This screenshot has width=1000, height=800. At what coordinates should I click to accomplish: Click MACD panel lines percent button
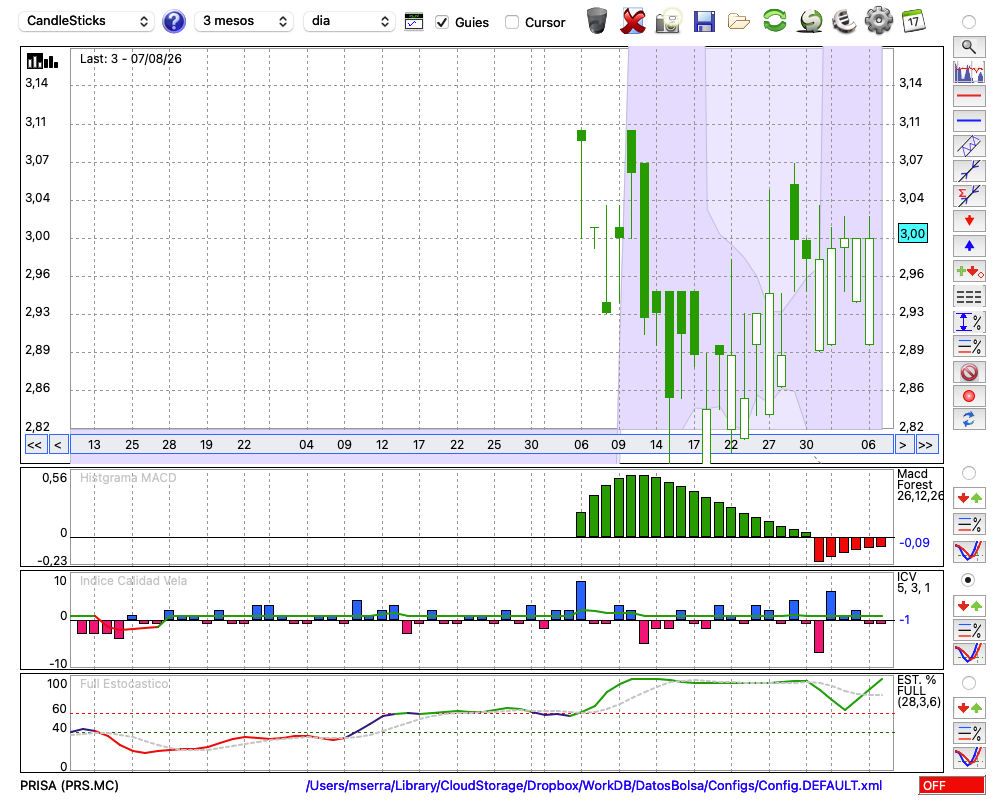pyautogui.click(x=969, y=524)
